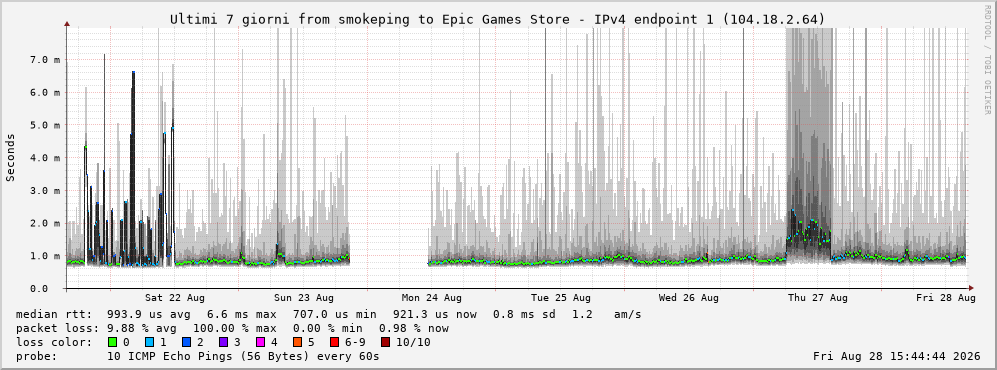997x370 pixels.
Task: Click the RRDTOOL / TOBI OETIKER watermark
Action: tap(987, 60)
